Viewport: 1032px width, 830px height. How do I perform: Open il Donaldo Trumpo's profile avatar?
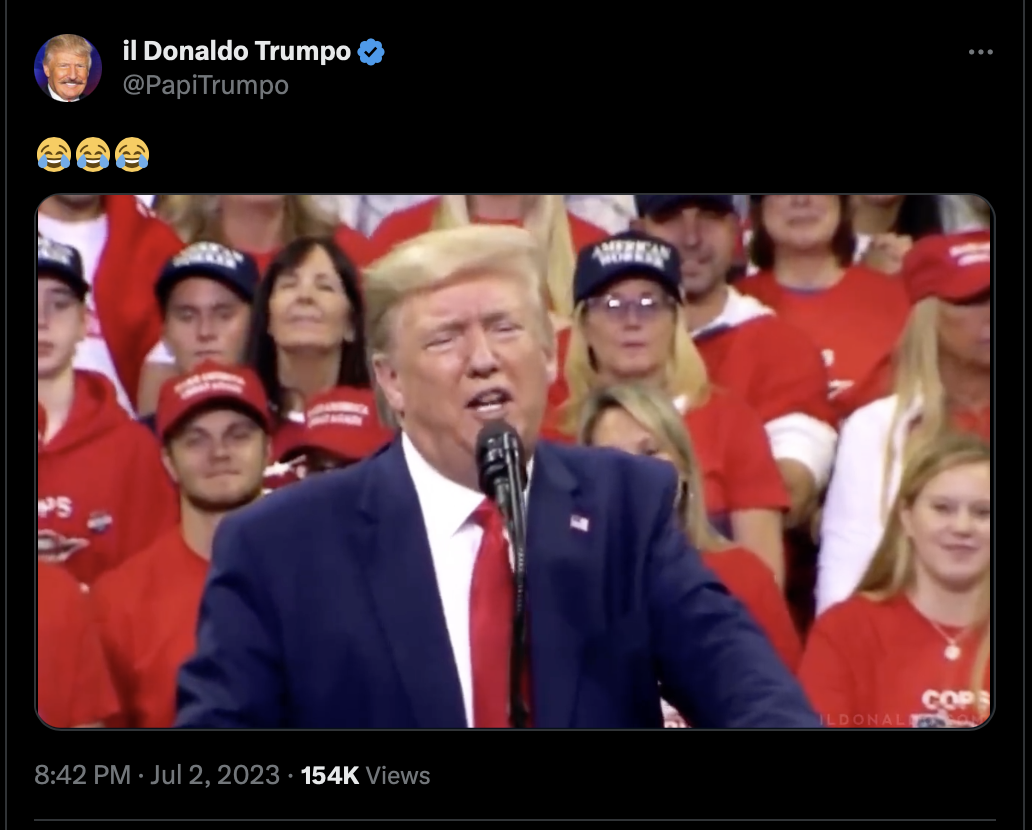(x=68, y=68)
